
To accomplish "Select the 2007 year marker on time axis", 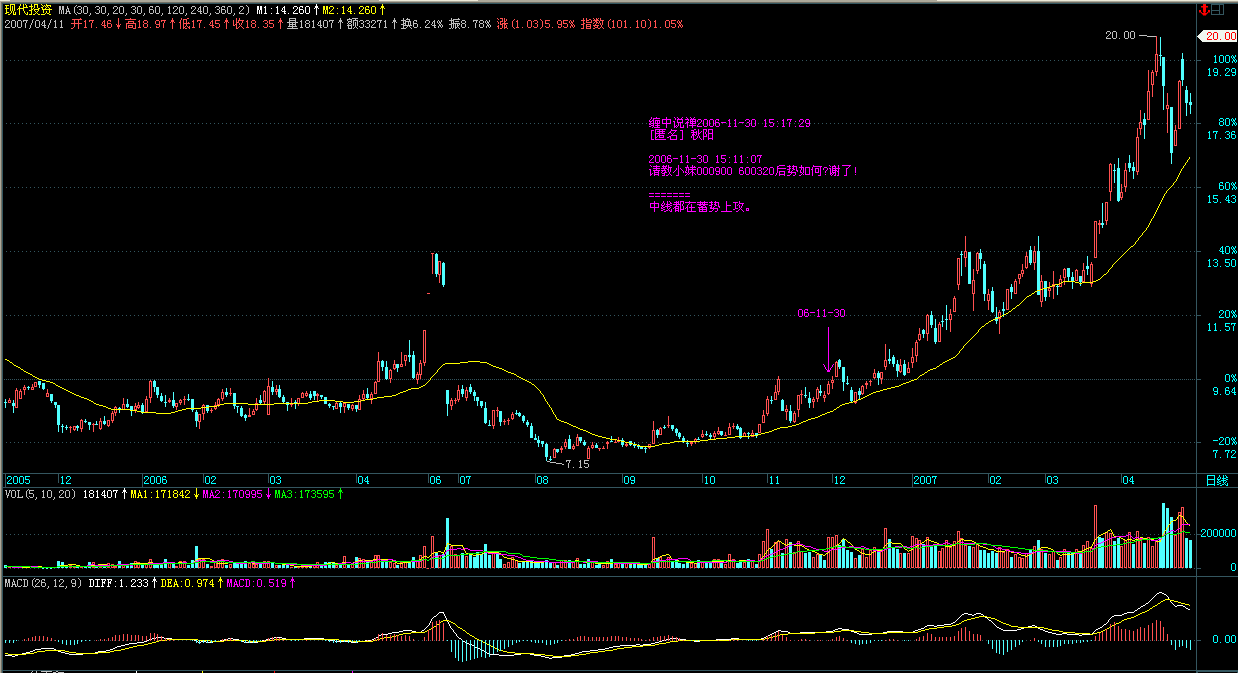I will click(x=928, y=481).
